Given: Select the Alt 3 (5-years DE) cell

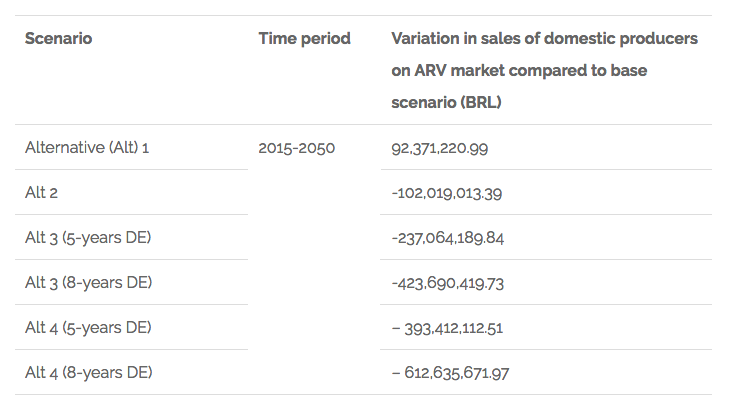Looking at the screenshot, I should click(x=88, y=238).
